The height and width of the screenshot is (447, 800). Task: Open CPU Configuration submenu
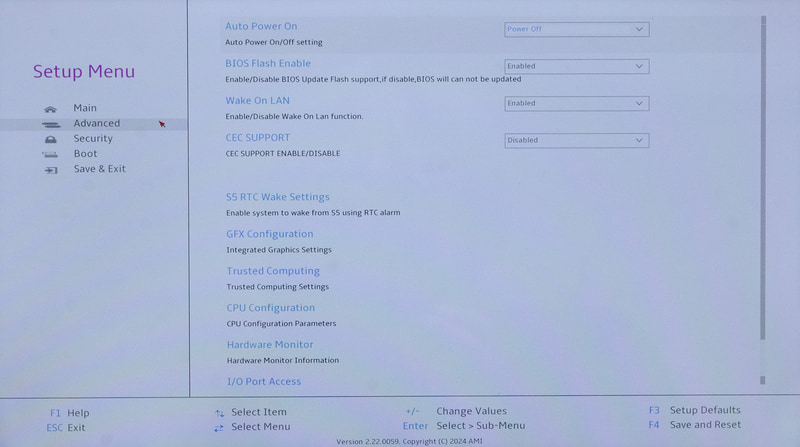tap(270, 308)
